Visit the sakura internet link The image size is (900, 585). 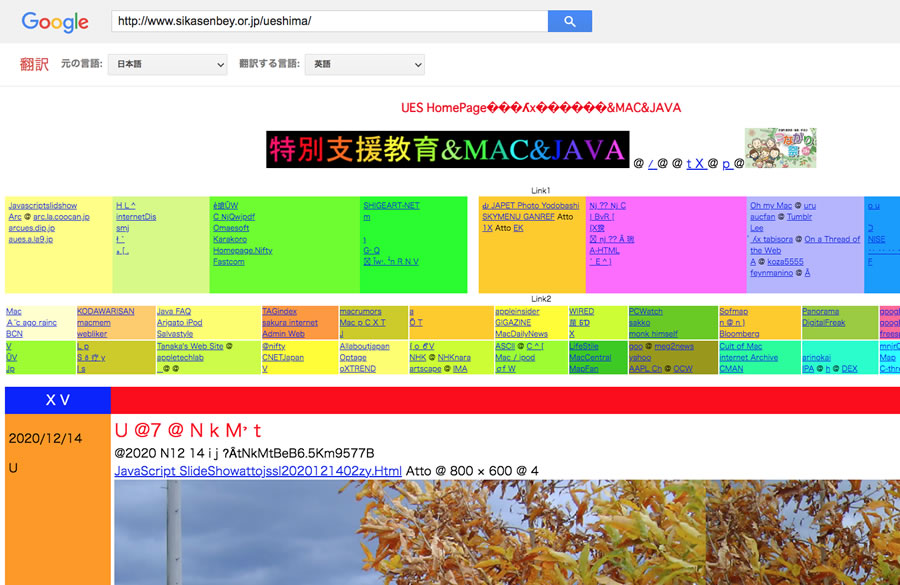click(290, 323)
